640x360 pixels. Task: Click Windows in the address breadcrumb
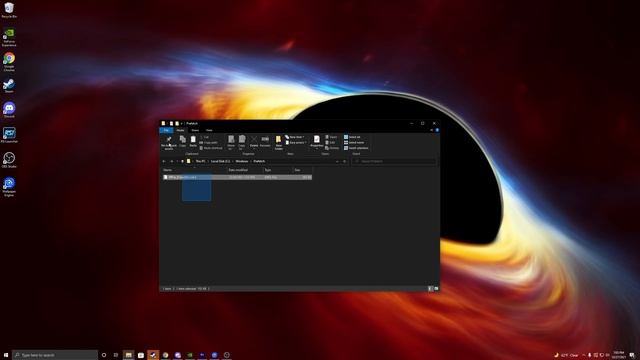[242, 161]
